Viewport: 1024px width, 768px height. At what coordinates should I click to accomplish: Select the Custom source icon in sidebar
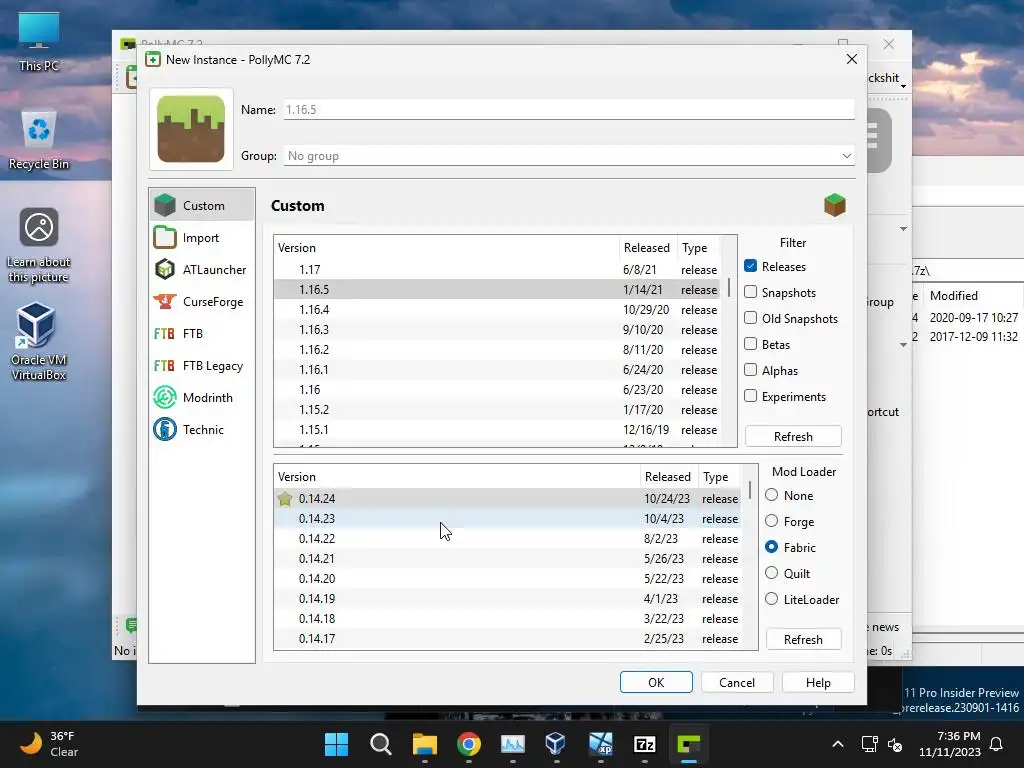165,205
